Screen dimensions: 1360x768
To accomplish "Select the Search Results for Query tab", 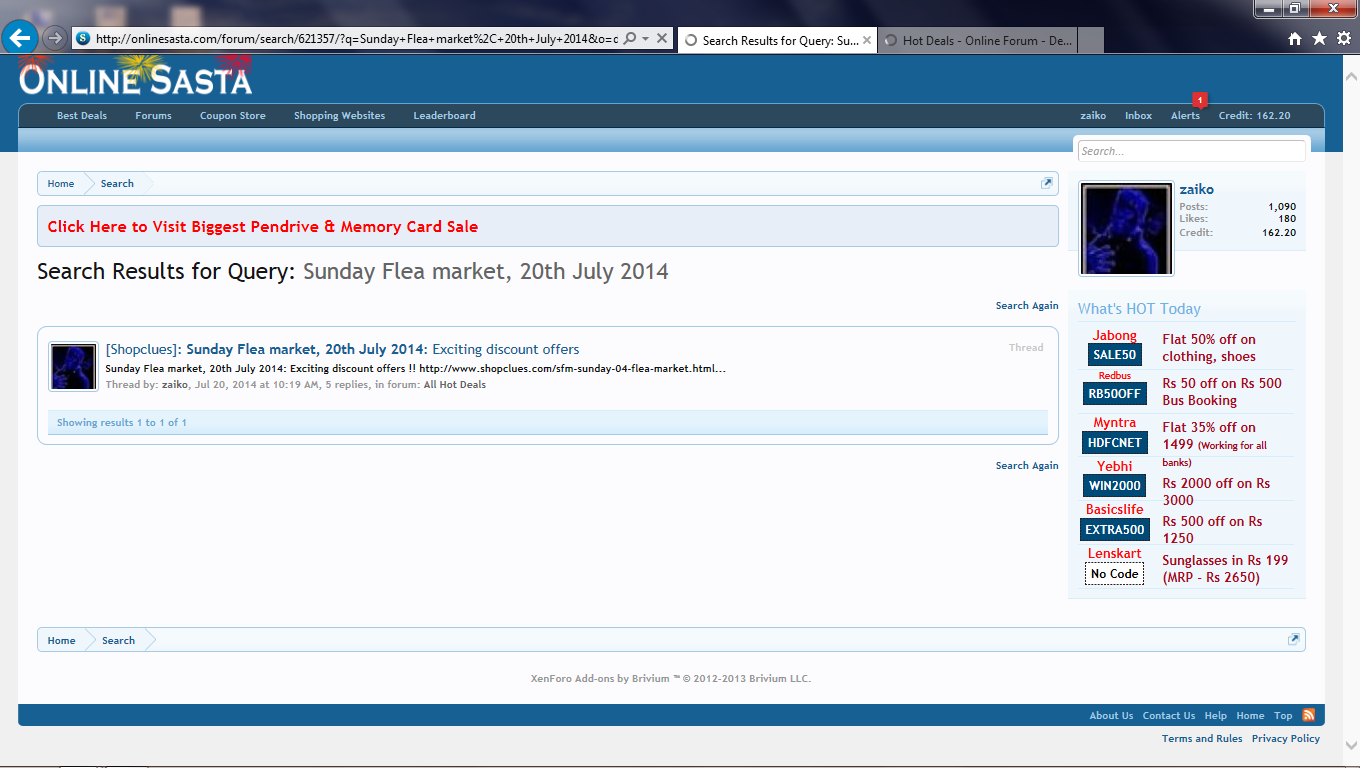I will click(777, 40).
